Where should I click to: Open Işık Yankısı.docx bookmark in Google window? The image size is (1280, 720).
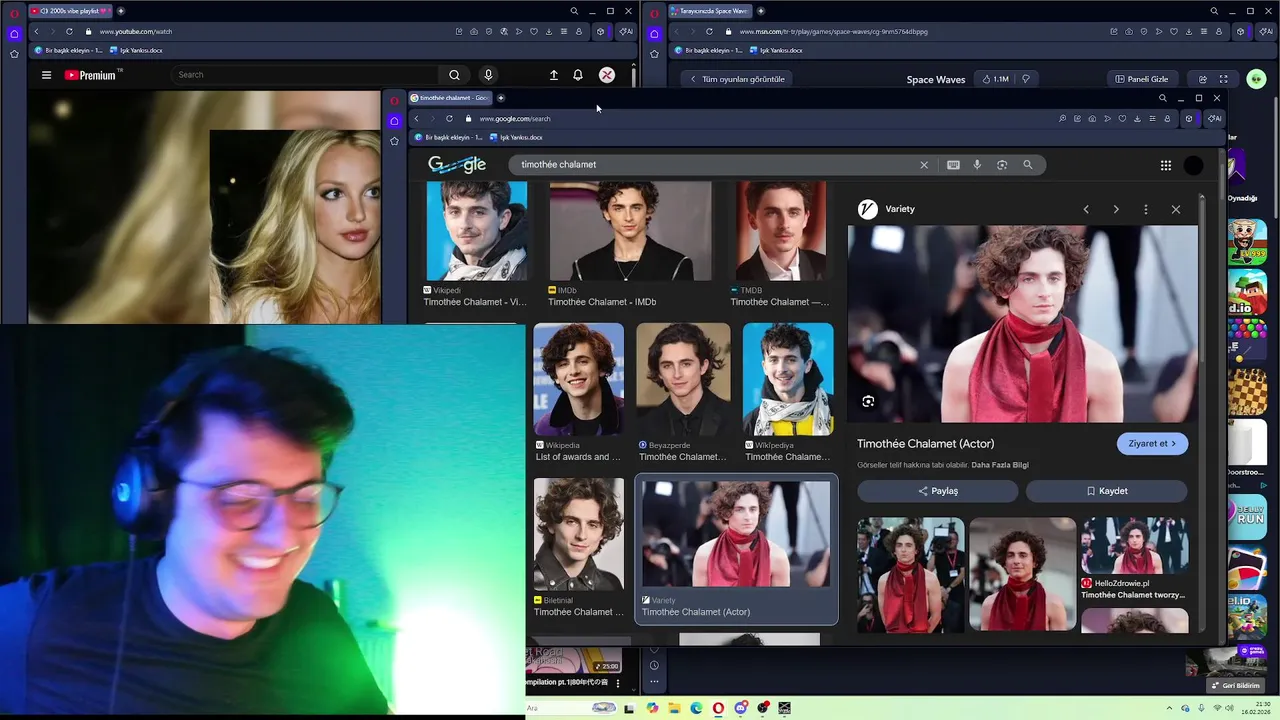click(517, 137)
